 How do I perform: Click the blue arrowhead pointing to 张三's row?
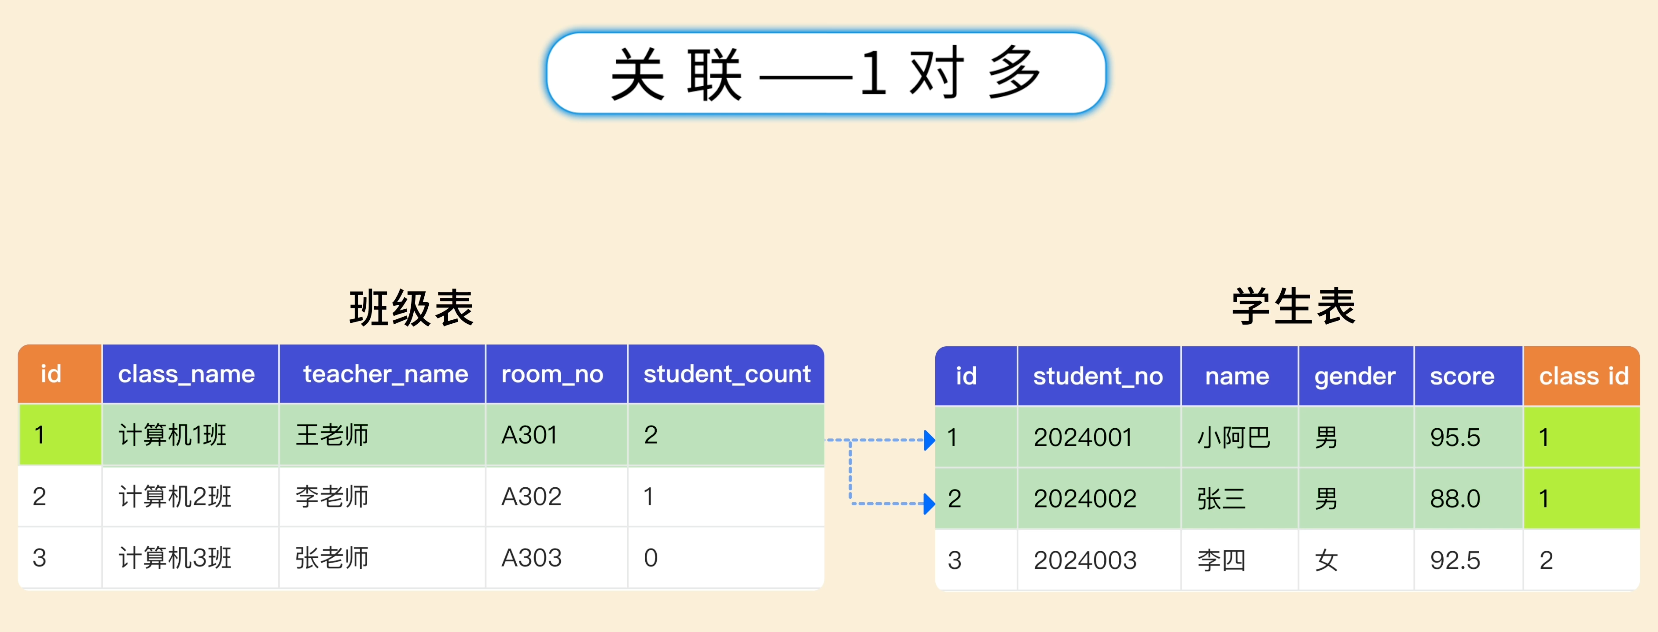[x=929, y=503]
